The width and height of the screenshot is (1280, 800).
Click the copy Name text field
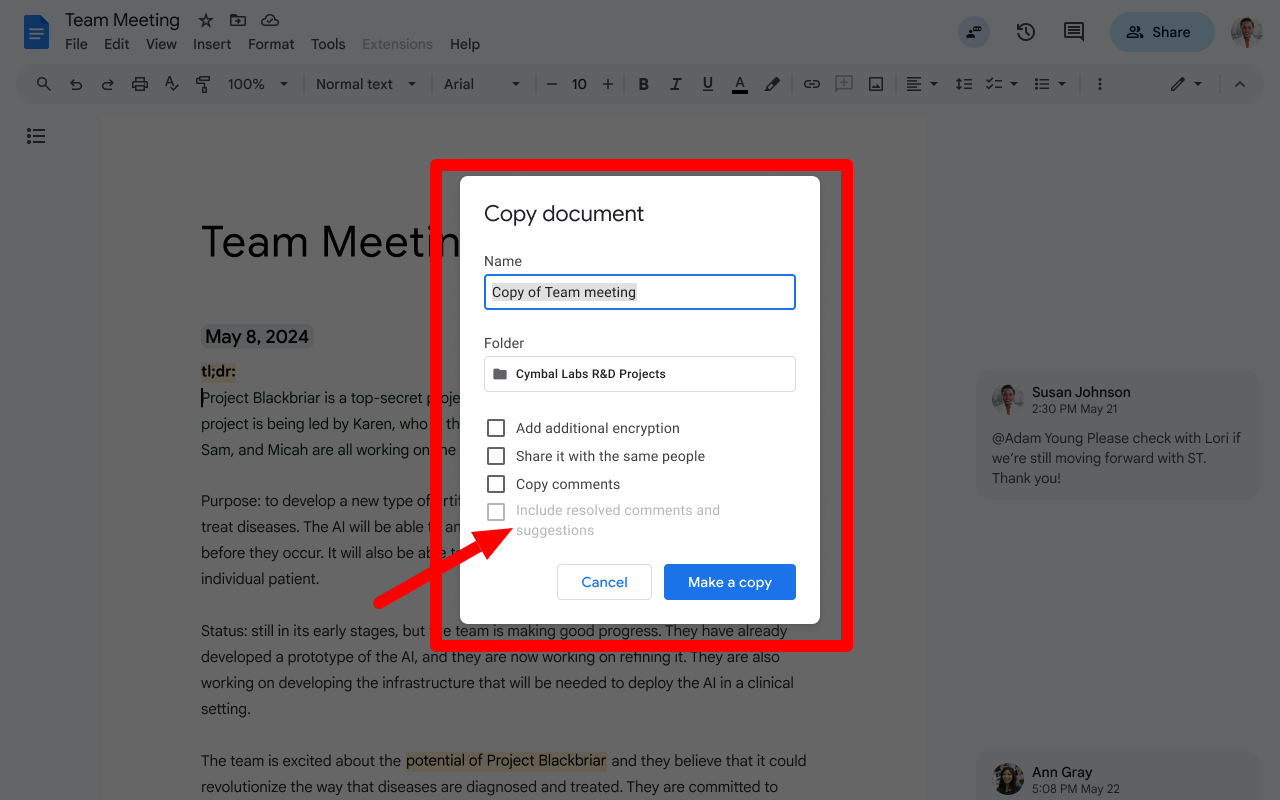pyautogui.click(x=640, y=292)
